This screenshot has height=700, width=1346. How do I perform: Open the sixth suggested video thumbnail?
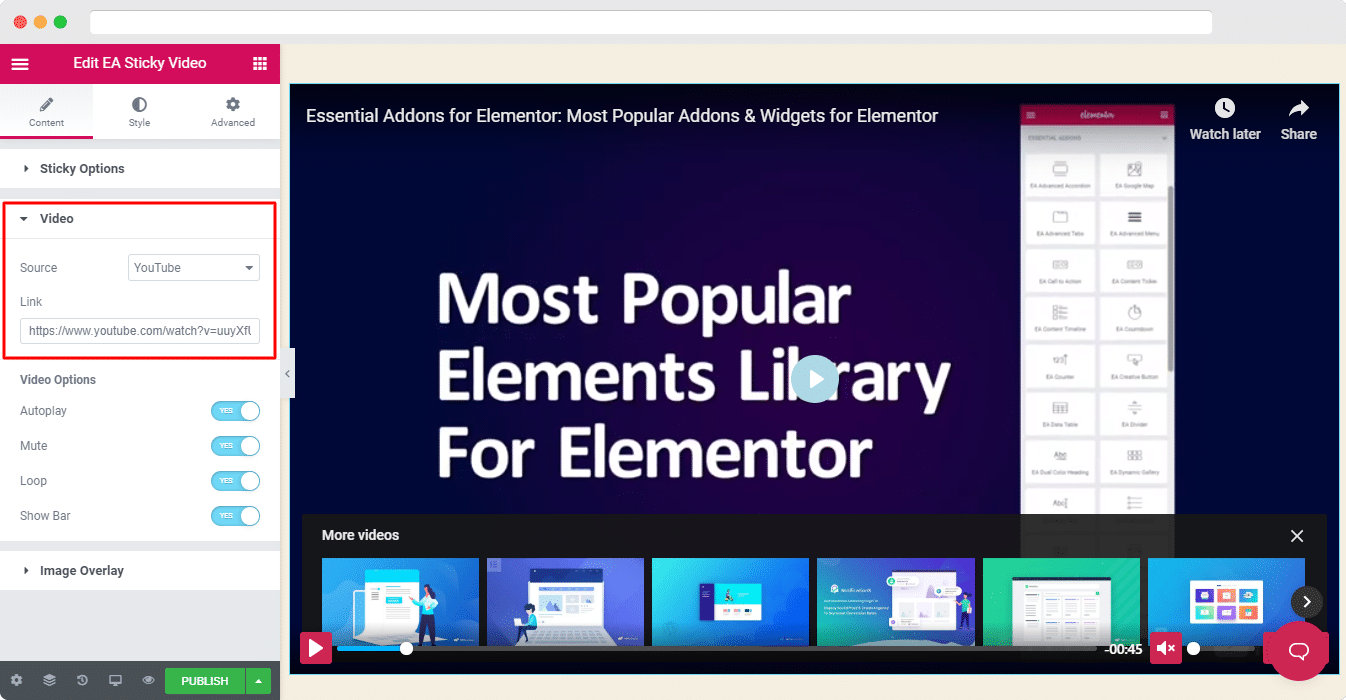coord(1226,602)
